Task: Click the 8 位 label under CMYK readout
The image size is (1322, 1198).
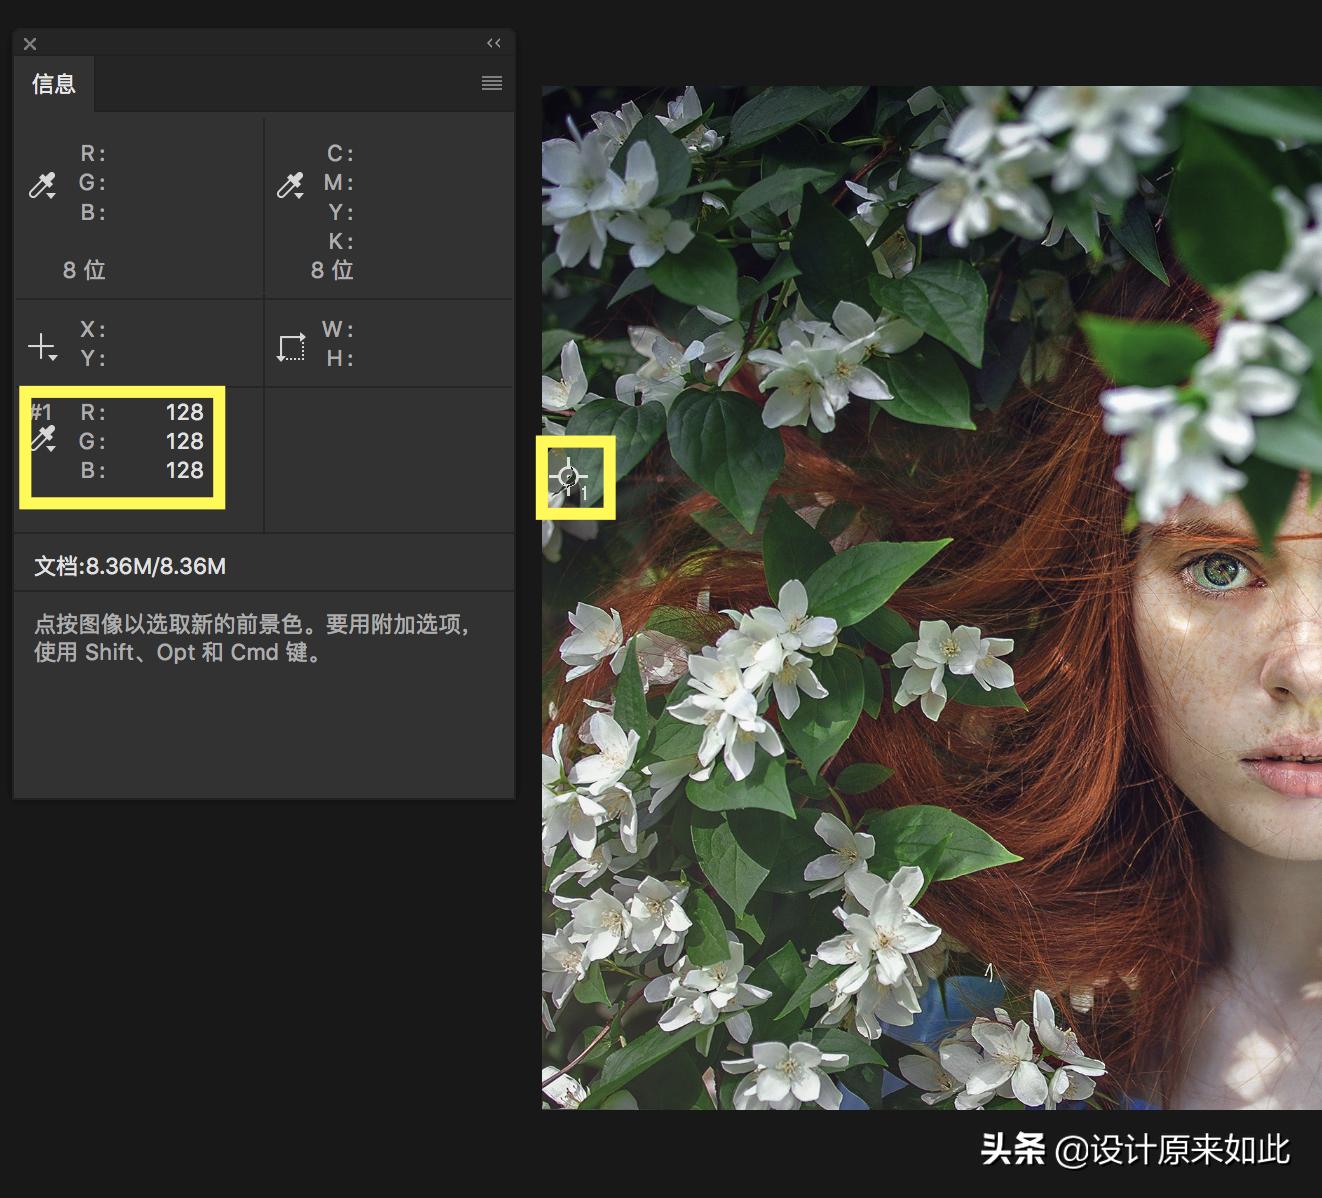Action: coord(332,270)
